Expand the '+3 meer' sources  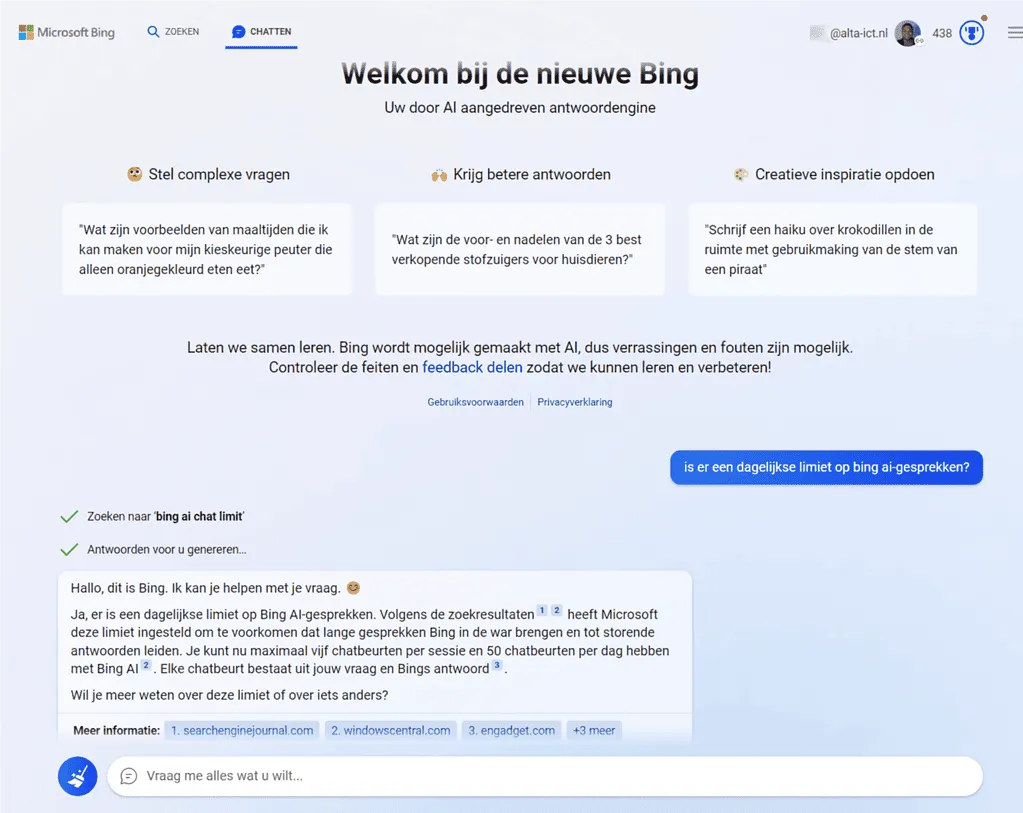594,730
